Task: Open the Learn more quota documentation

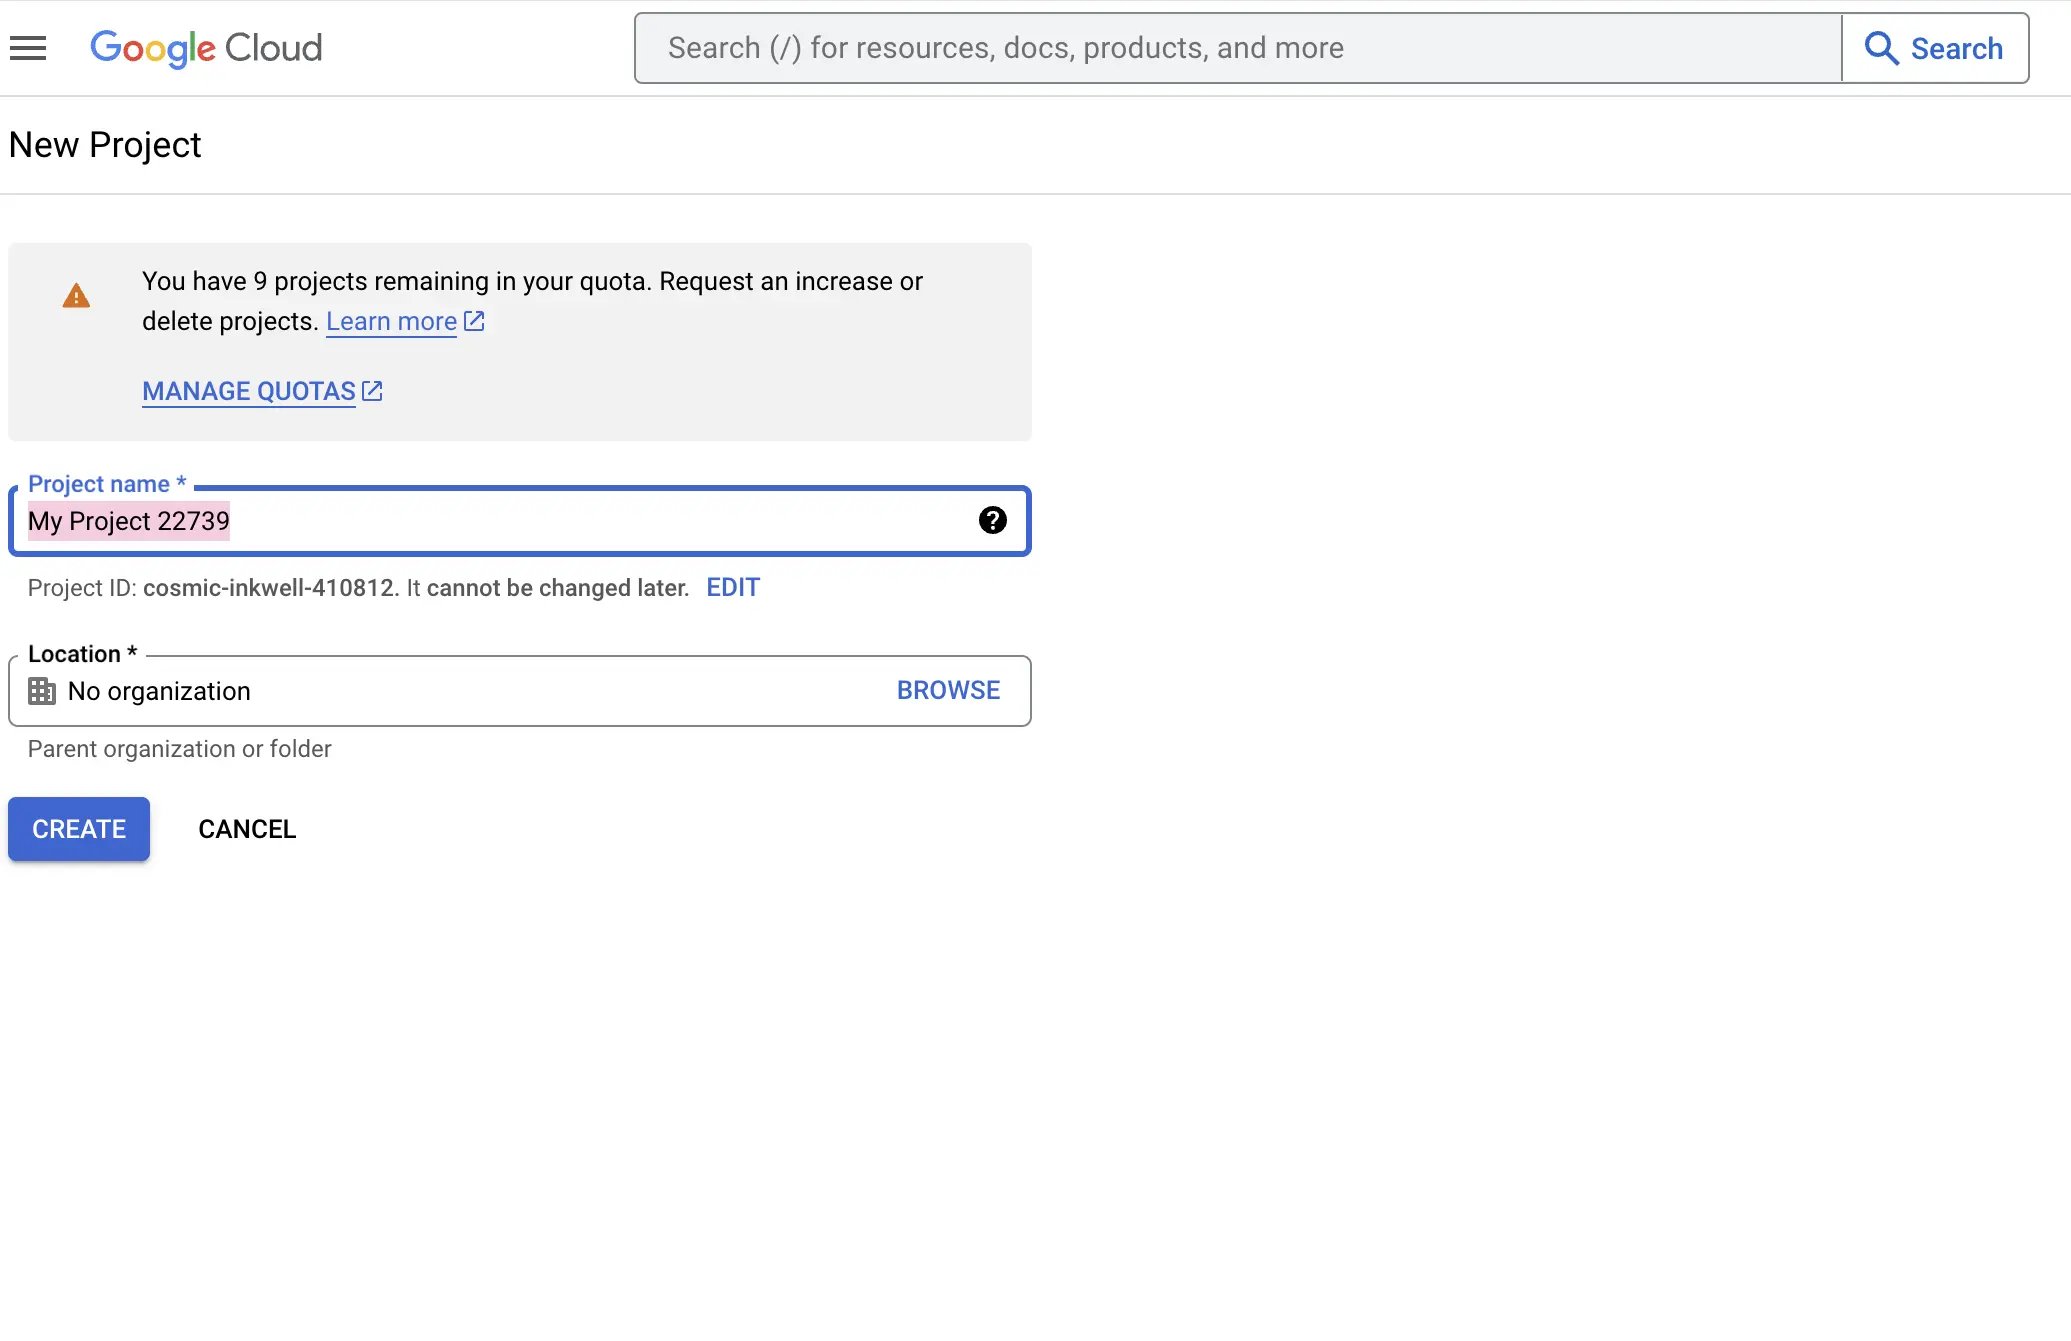Action: (390, 321)
